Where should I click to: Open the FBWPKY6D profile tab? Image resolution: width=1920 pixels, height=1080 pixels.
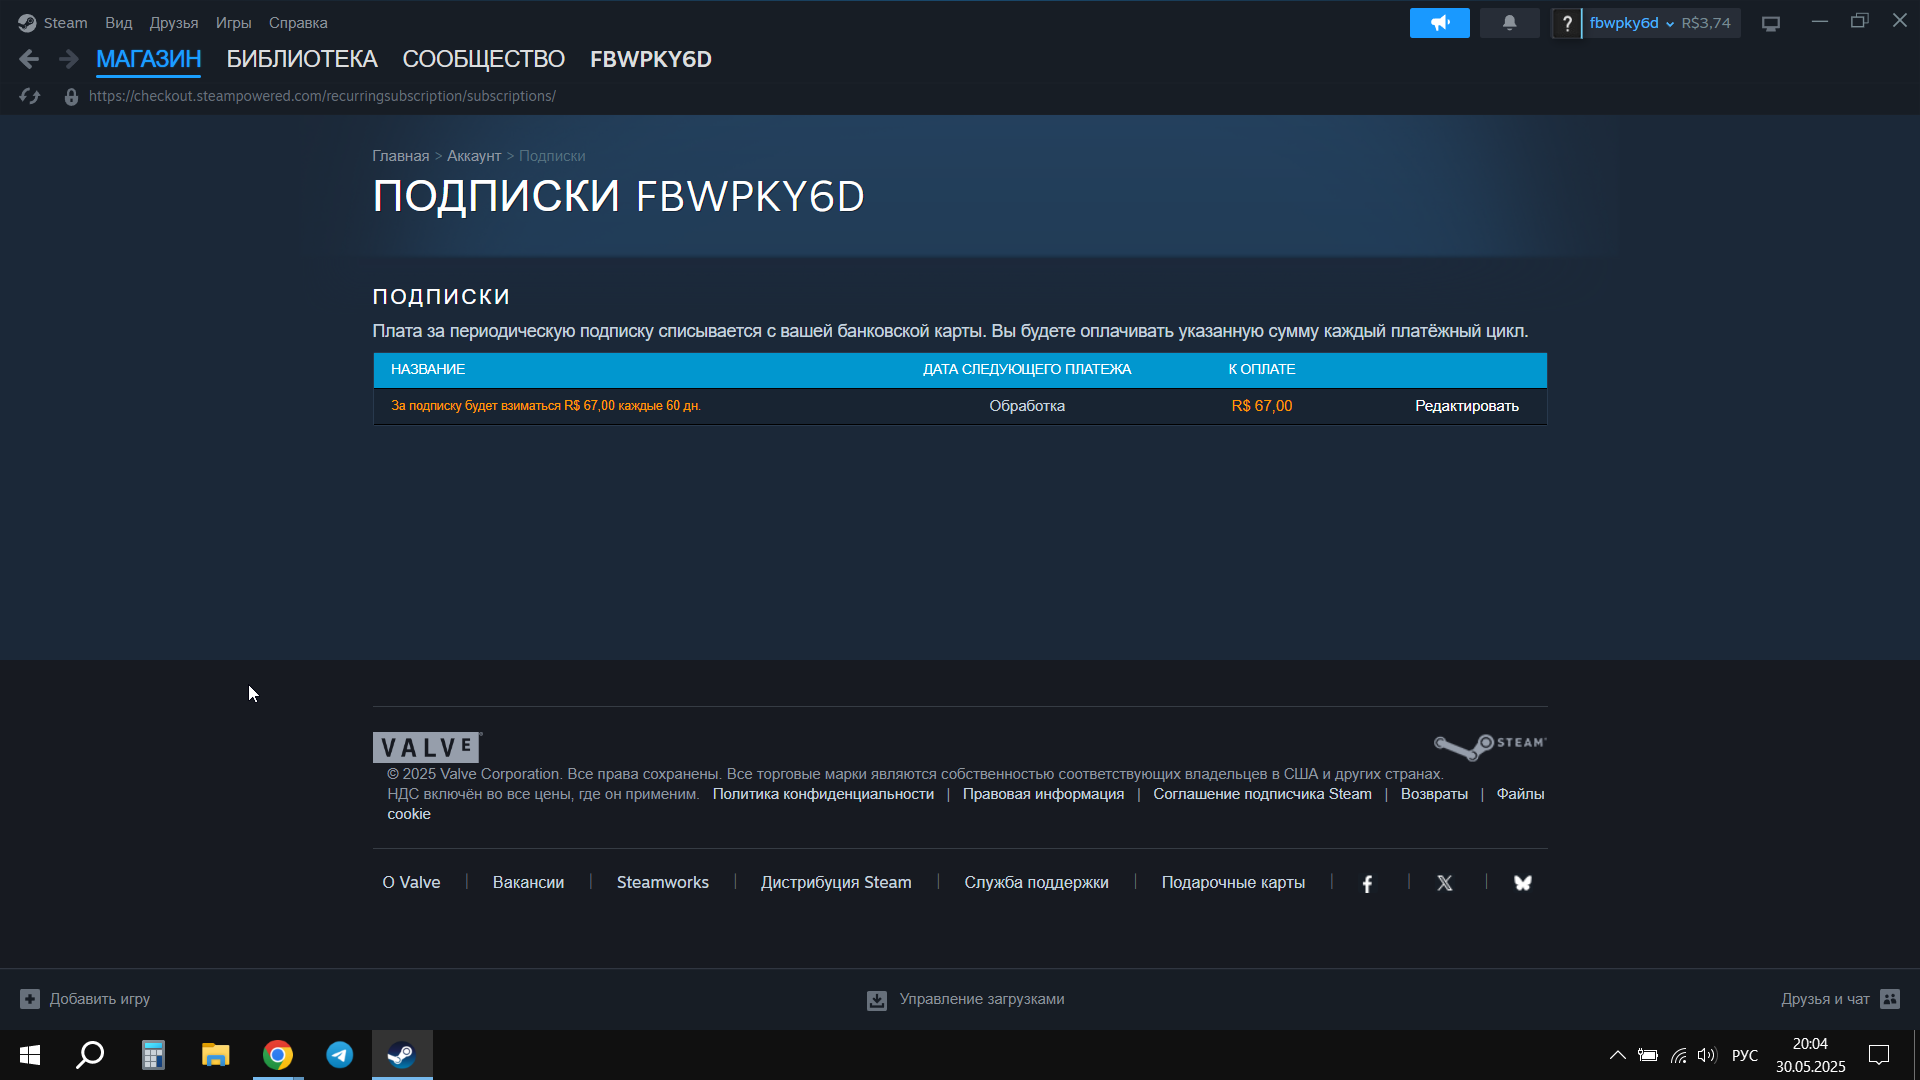point(651,59)
